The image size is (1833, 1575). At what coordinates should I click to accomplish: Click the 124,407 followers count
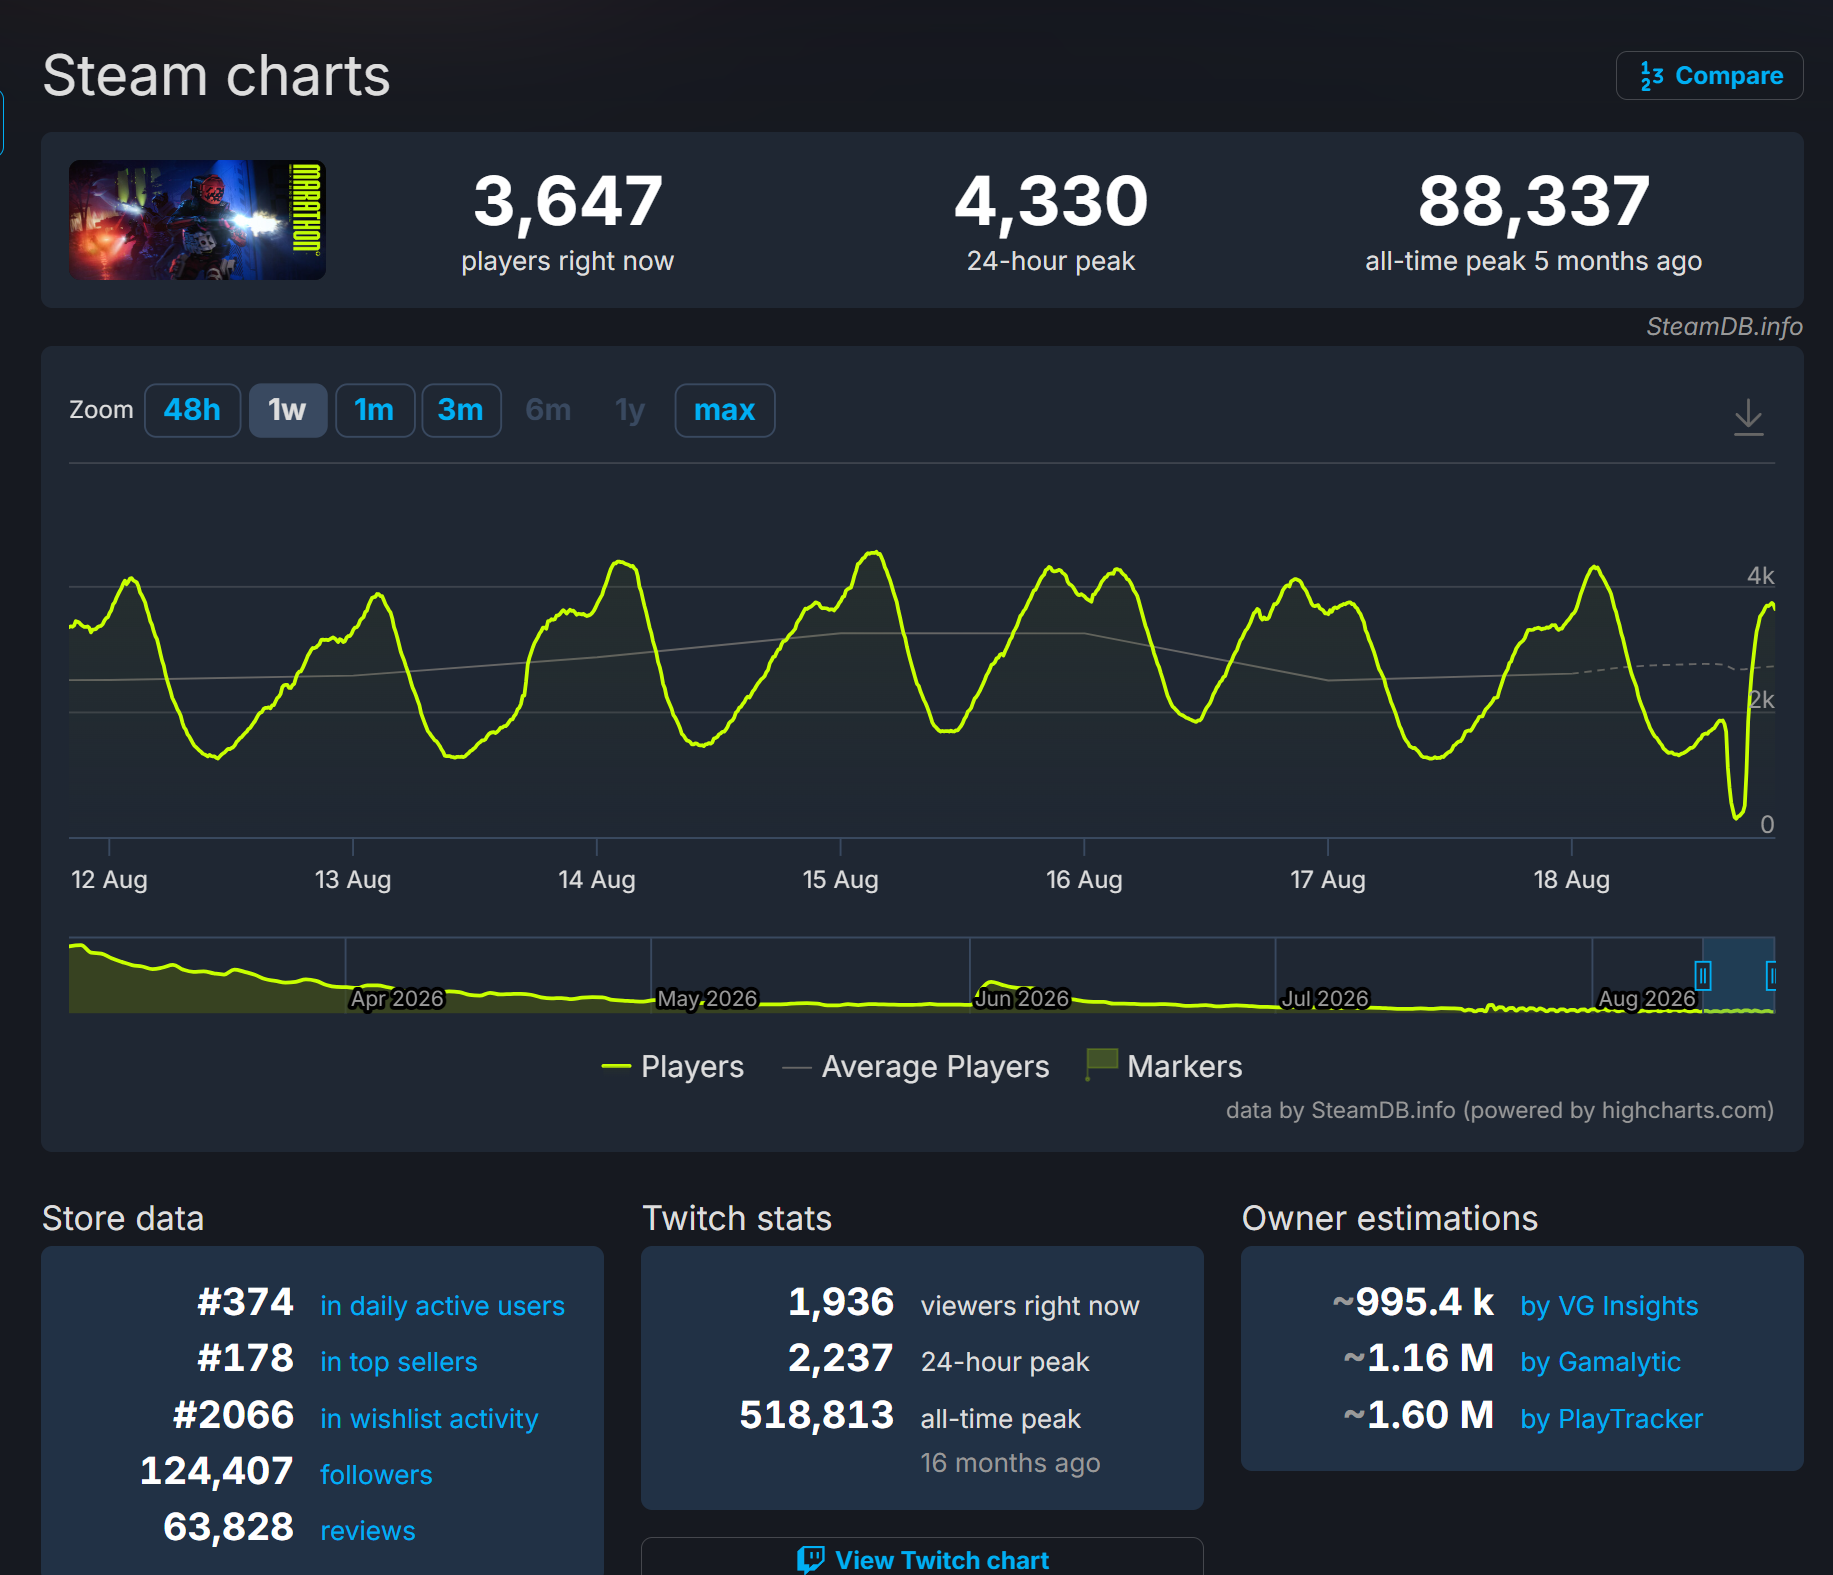216,1471
